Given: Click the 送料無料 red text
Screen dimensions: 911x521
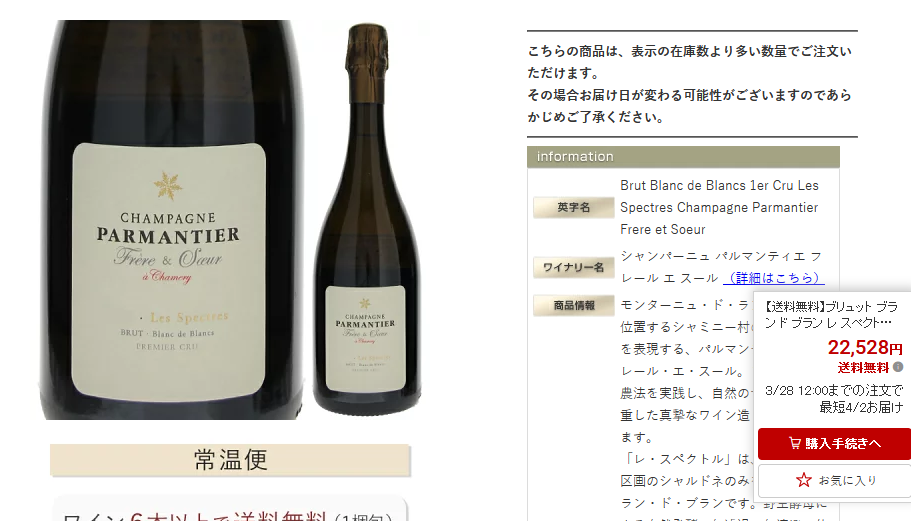Looking at the screenshot, I should (x=863, y=367).
